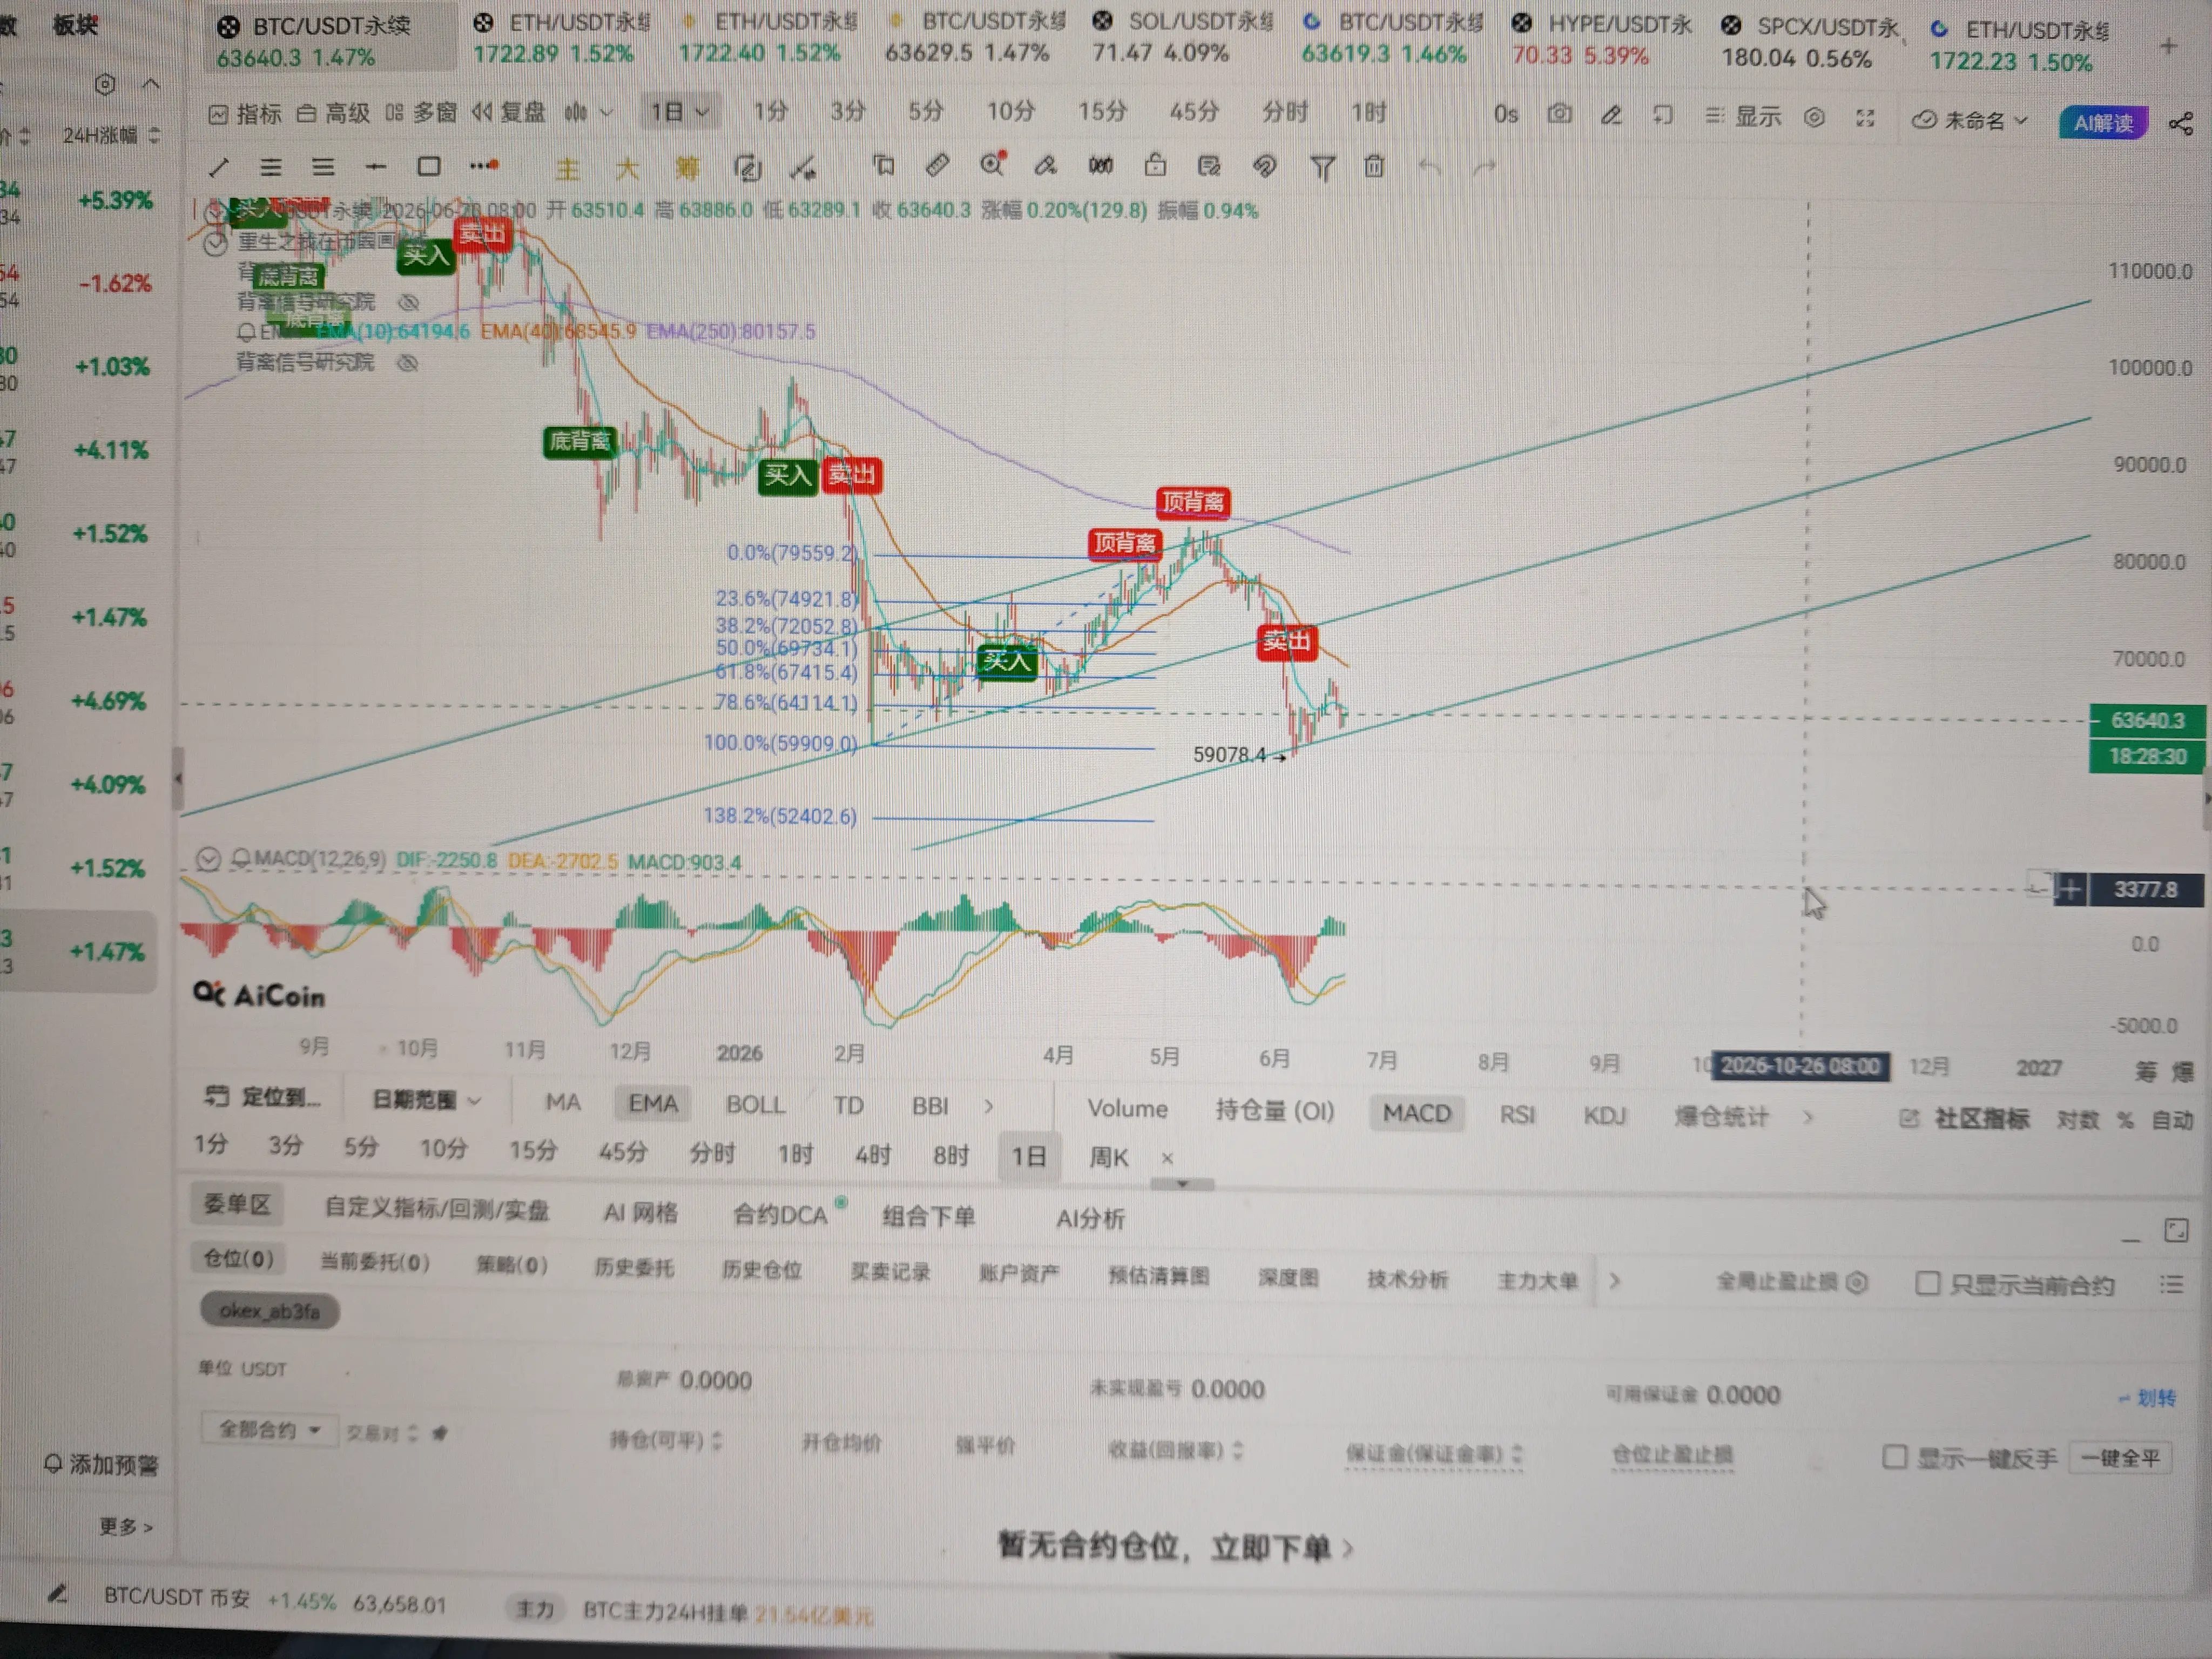This screenshot has height=1659, width=2212.
Task: Open the 日期范围 dropdown
Action: tap(426, 1100)
